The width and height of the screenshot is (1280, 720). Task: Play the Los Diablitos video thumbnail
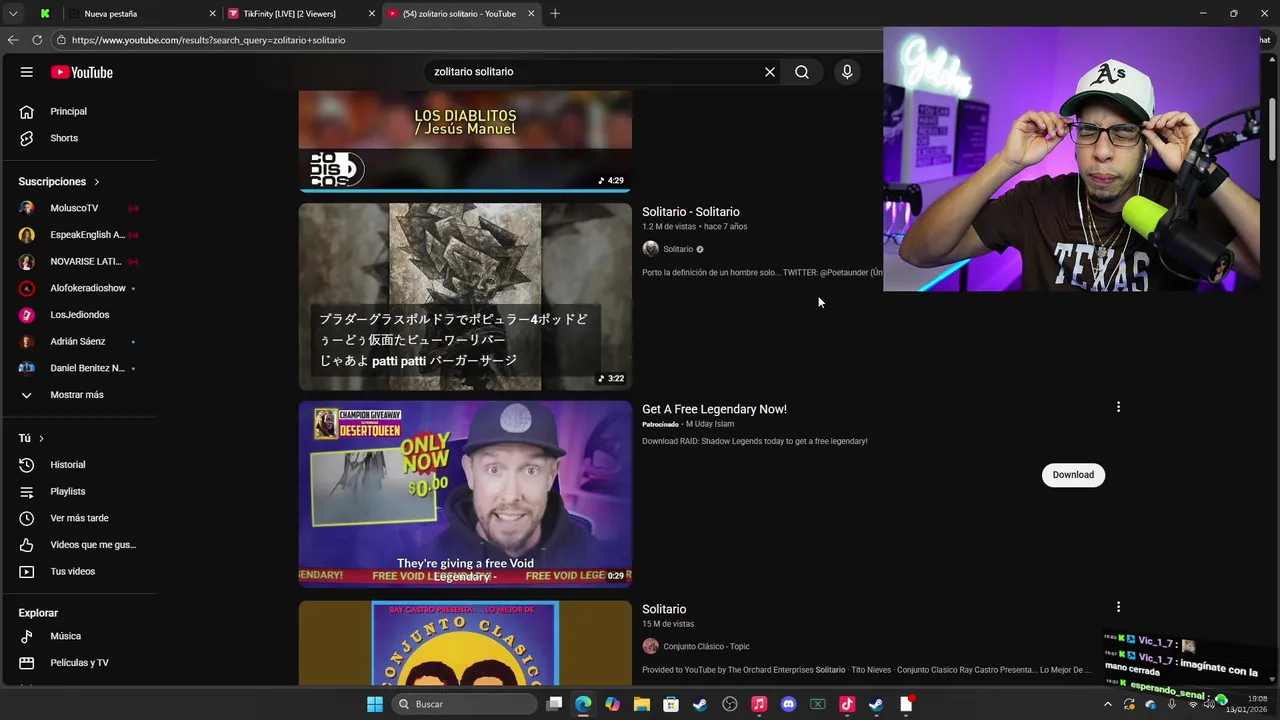pyautogui.click(x=465, y=140)
